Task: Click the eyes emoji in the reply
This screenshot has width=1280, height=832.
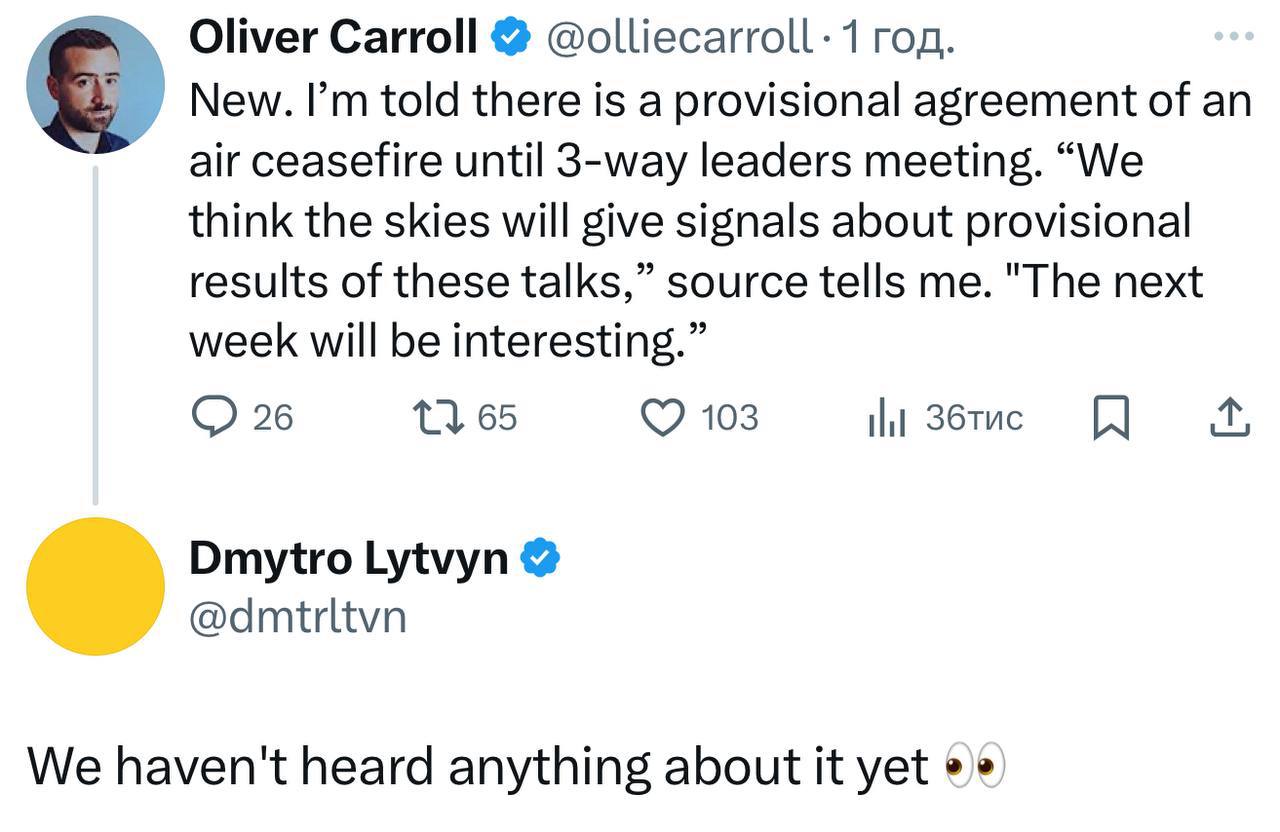Action: (x=974, y=767)
